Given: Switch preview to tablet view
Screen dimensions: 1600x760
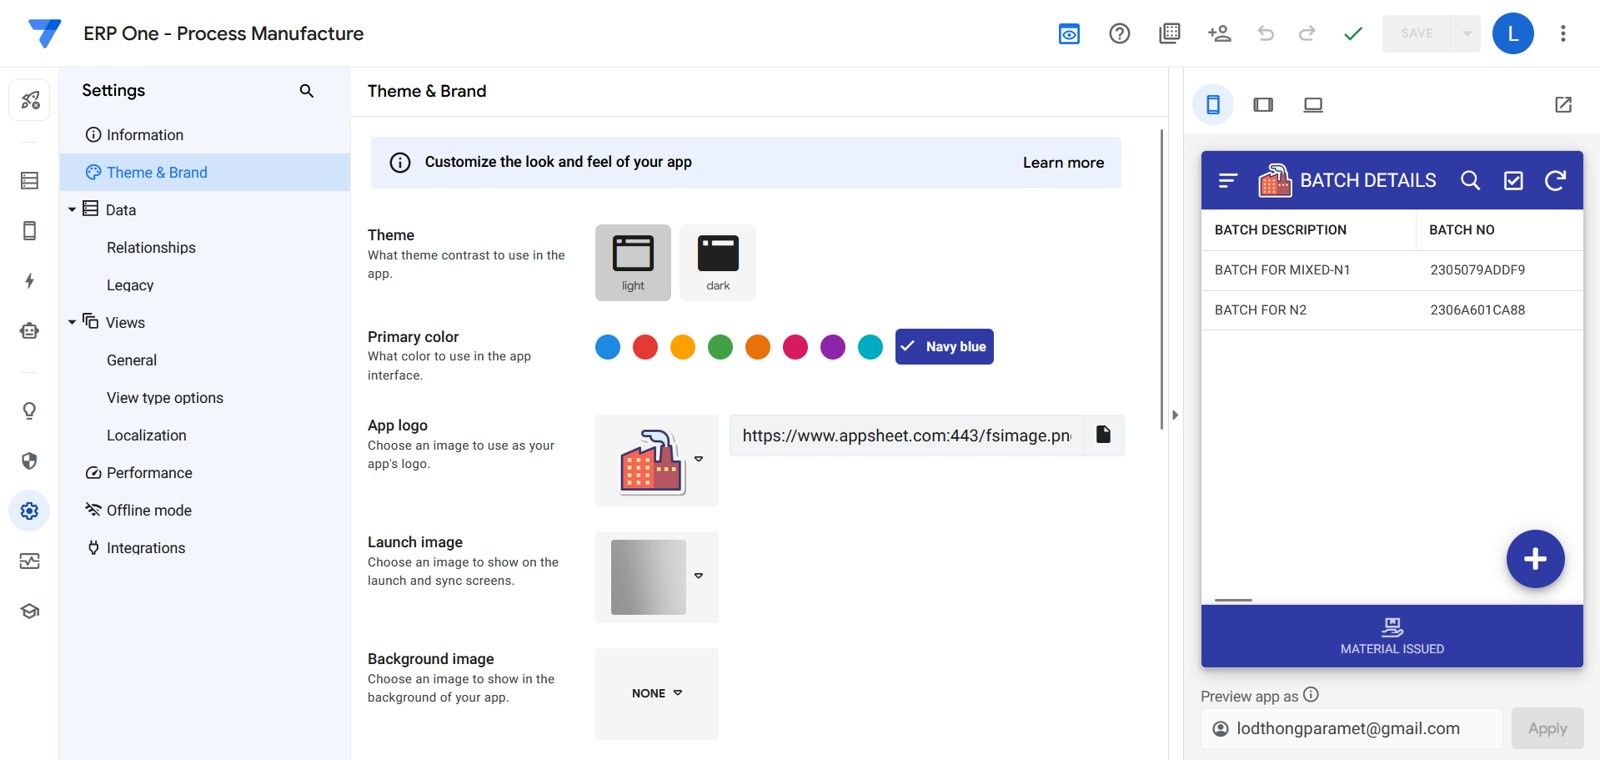Looking at the screenshot, I should click(x=1263, y=105).
